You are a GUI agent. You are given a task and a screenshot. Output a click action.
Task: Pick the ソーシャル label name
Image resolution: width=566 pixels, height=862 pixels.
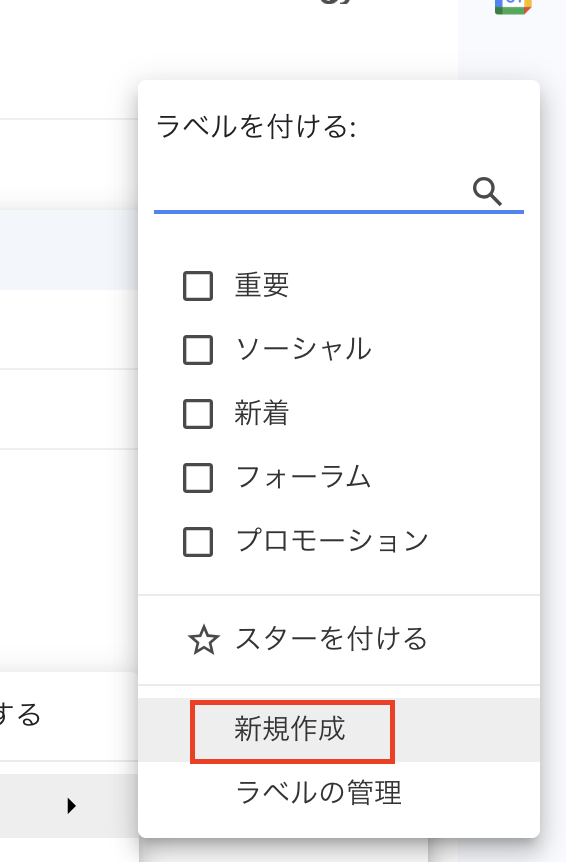[x=303, y=350]
